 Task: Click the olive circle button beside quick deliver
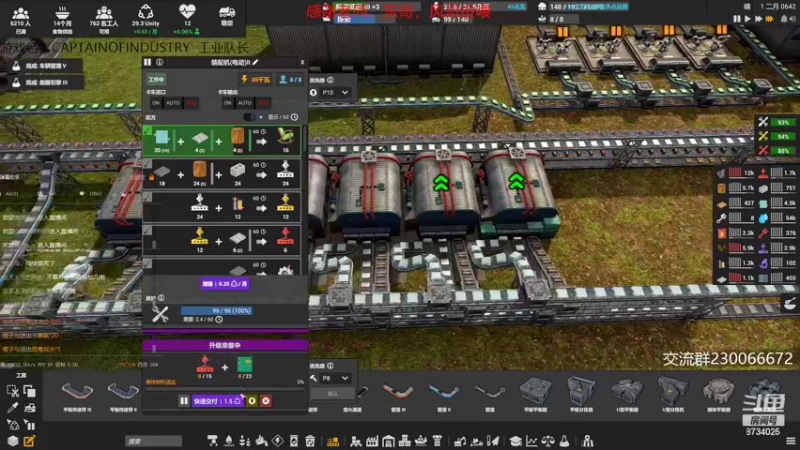click(252, 401)
